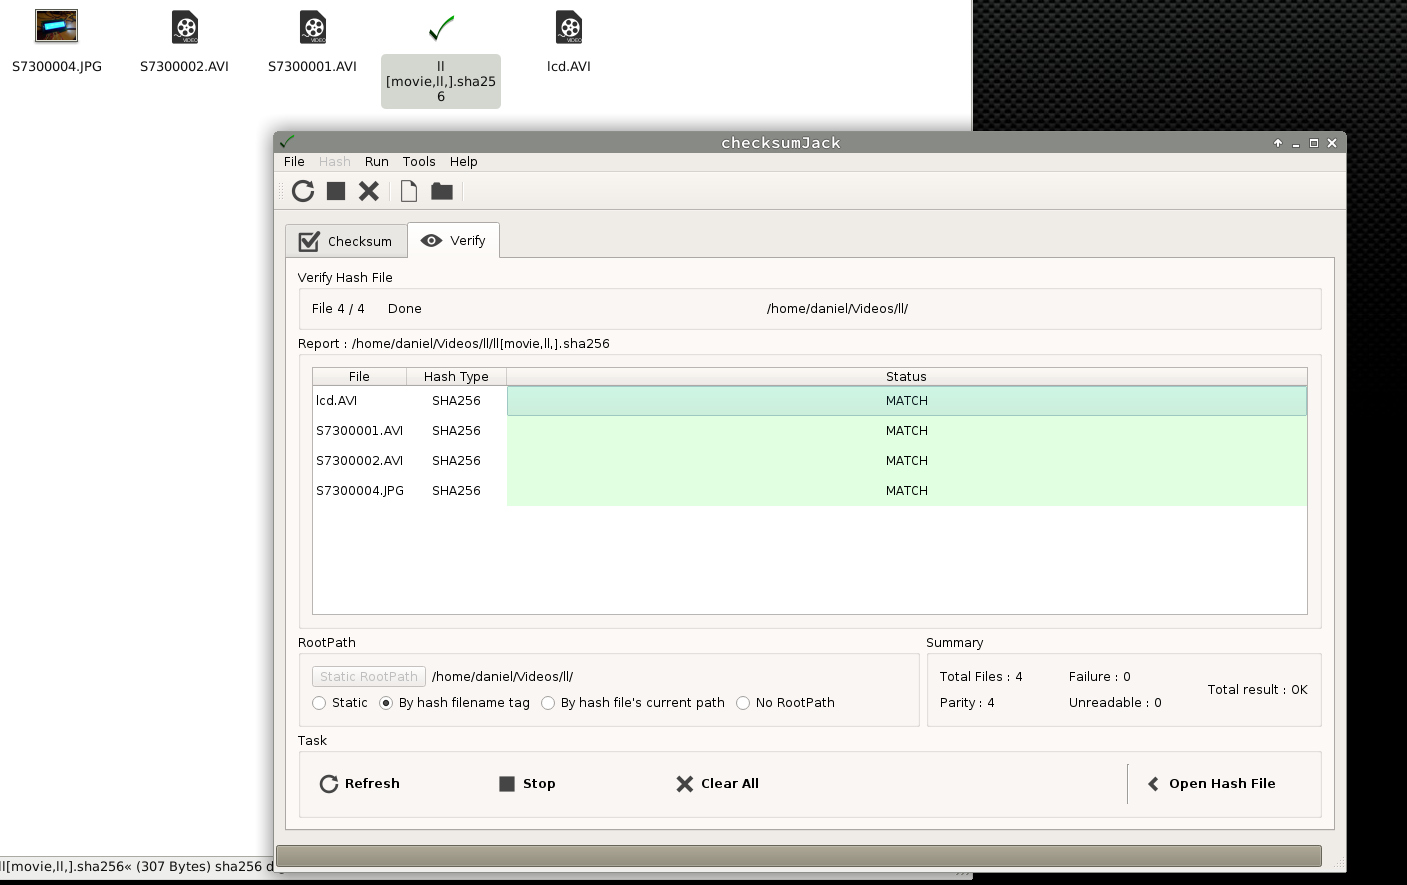
Task: Switch to the Verify tab
Action: click(454, 240)
